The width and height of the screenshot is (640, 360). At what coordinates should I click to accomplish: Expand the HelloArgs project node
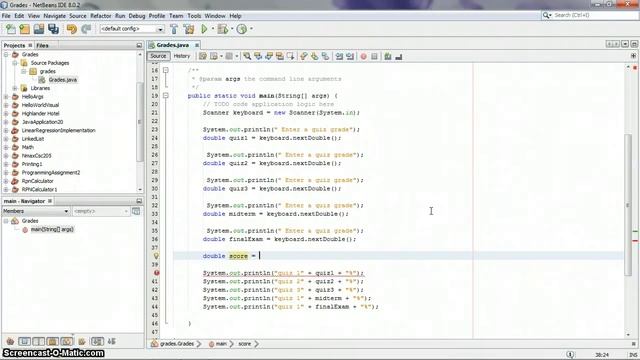tap(6, 97)
